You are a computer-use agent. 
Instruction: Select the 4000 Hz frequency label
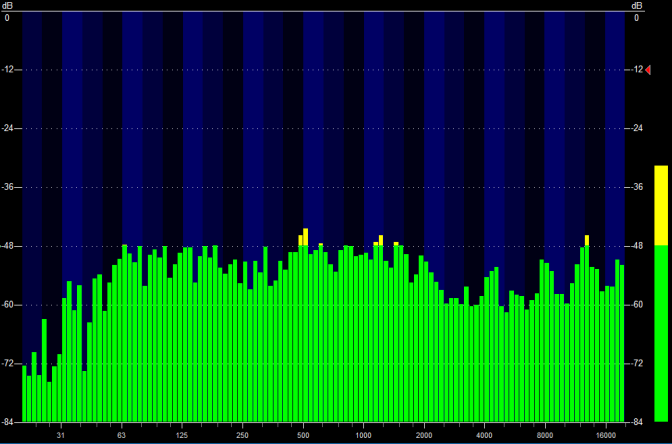click(484, 434)
